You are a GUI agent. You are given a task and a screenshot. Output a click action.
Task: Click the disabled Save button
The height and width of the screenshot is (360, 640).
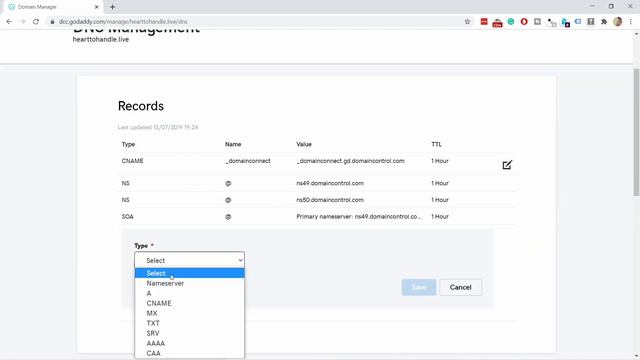coord(419,287)
